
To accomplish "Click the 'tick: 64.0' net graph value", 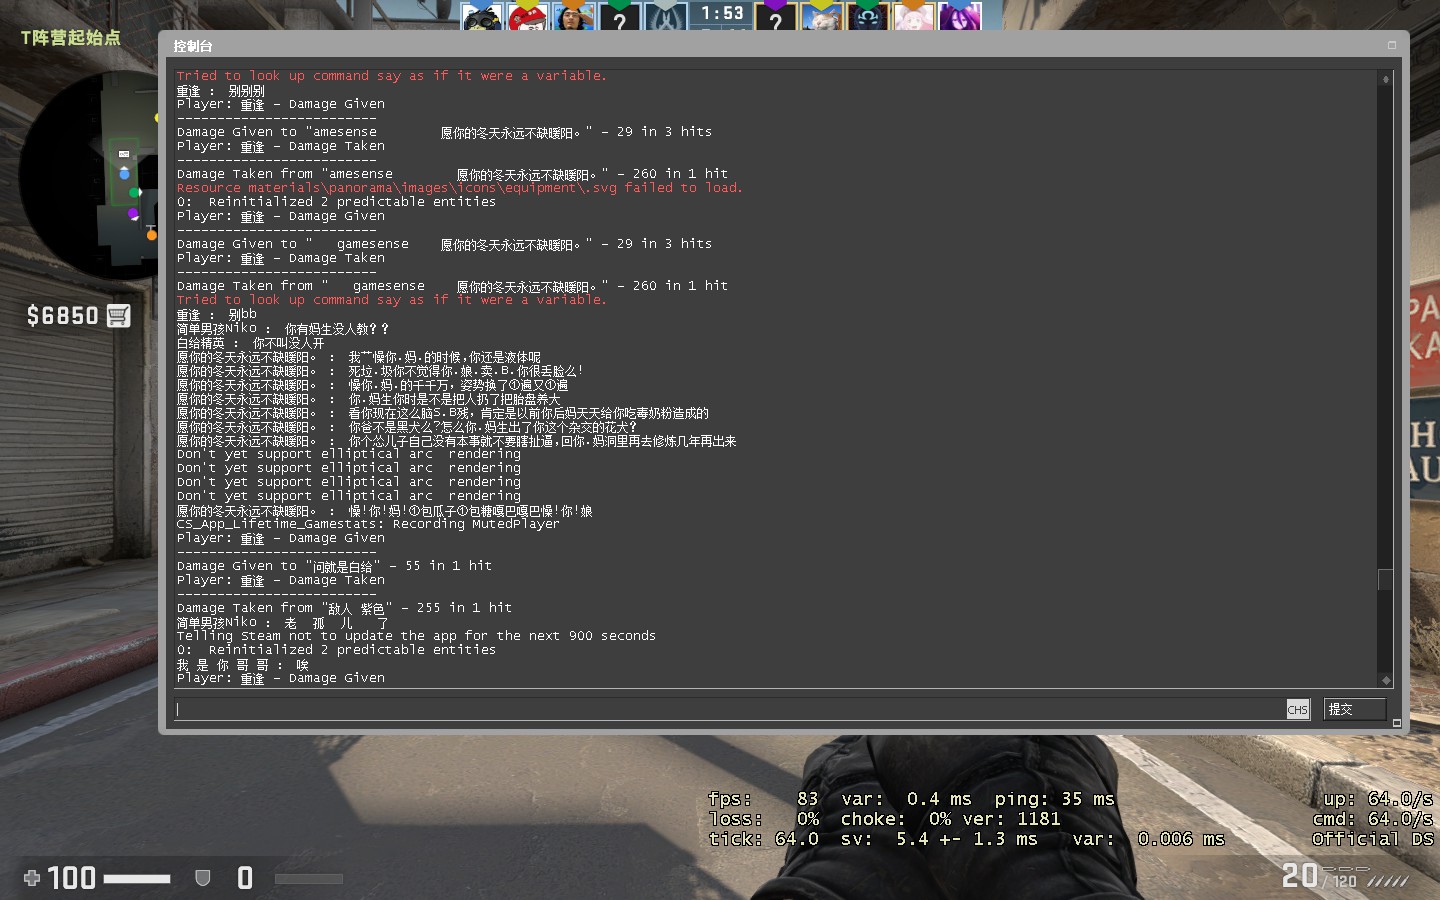I will tap(763, 839).
